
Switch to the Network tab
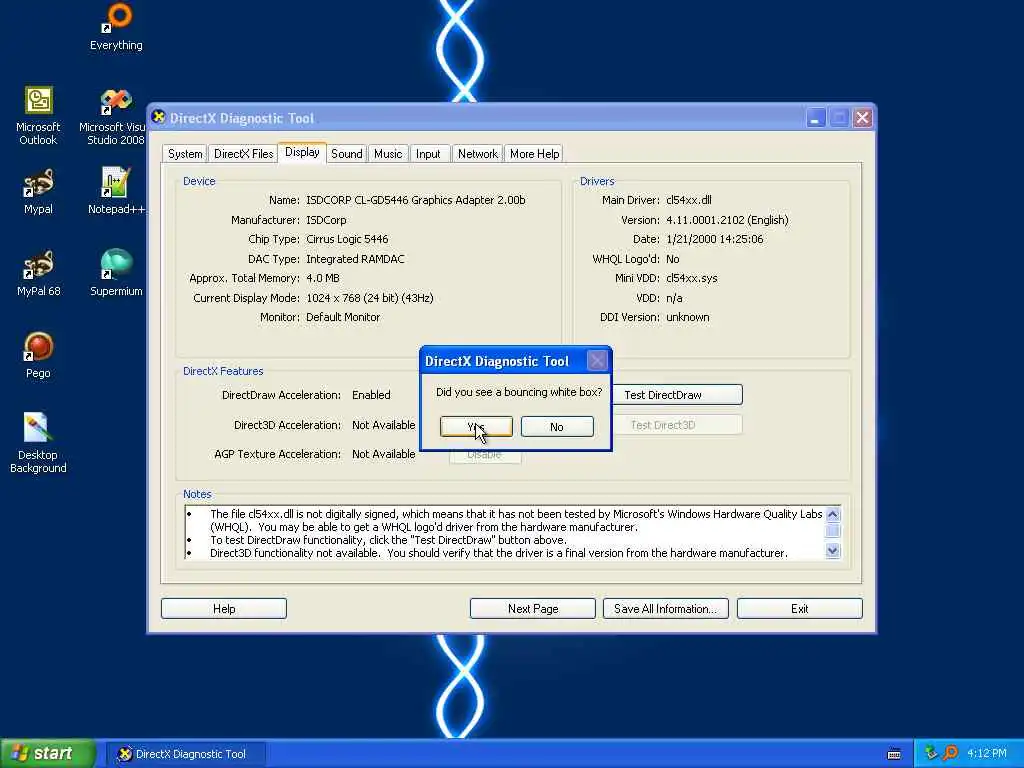point(477,154)
